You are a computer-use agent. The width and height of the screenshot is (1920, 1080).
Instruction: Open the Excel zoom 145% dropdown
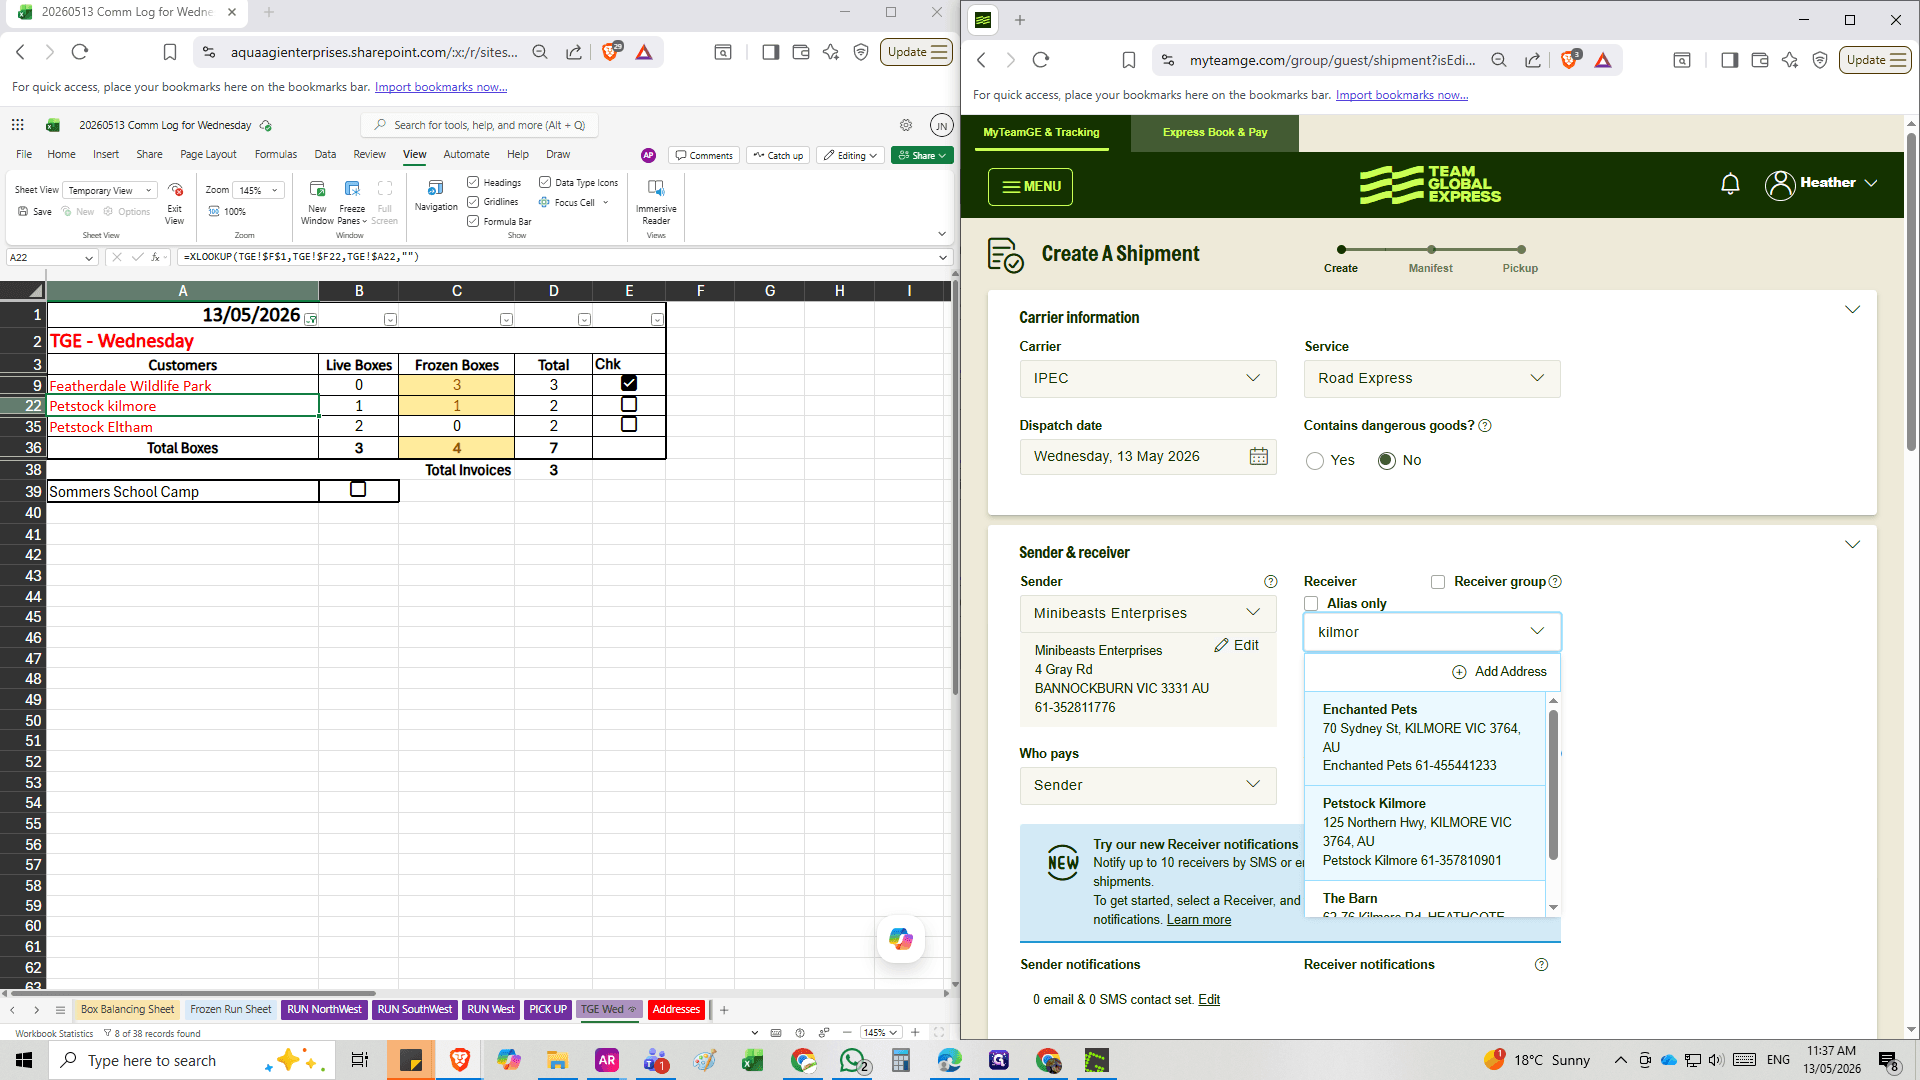258,190
